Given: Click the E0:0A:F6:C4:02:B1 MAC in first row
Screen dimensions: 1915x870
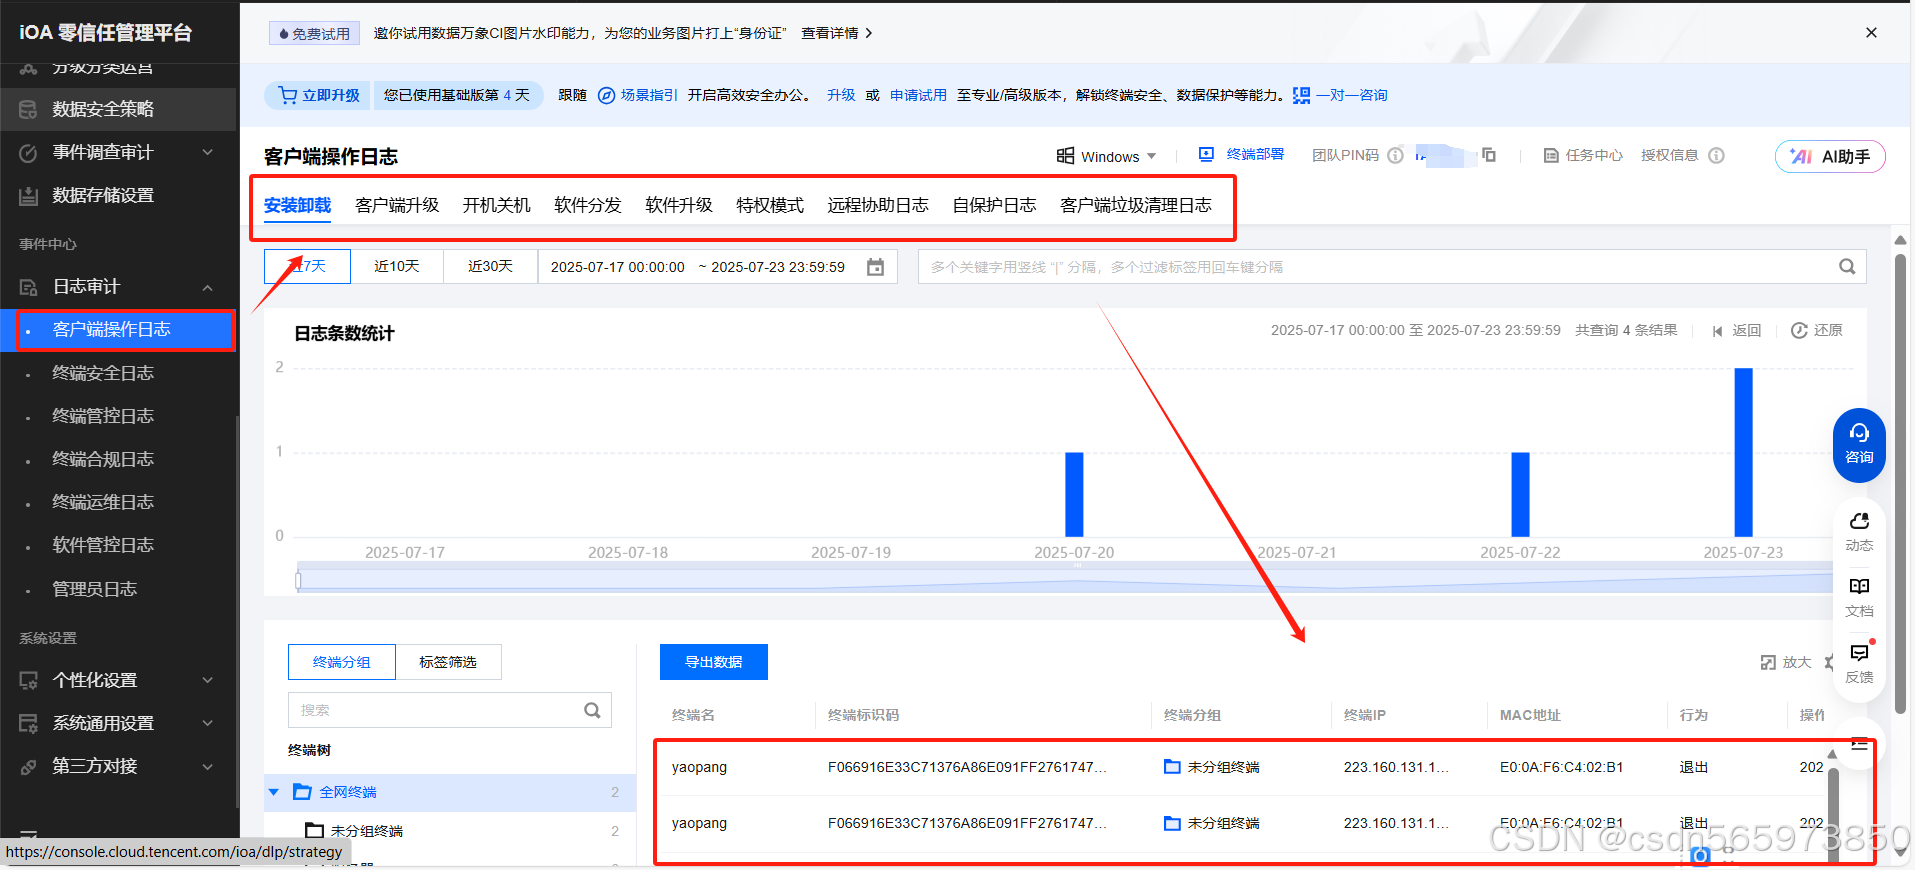Looking at the screenshot, I should pos(1561,767).
